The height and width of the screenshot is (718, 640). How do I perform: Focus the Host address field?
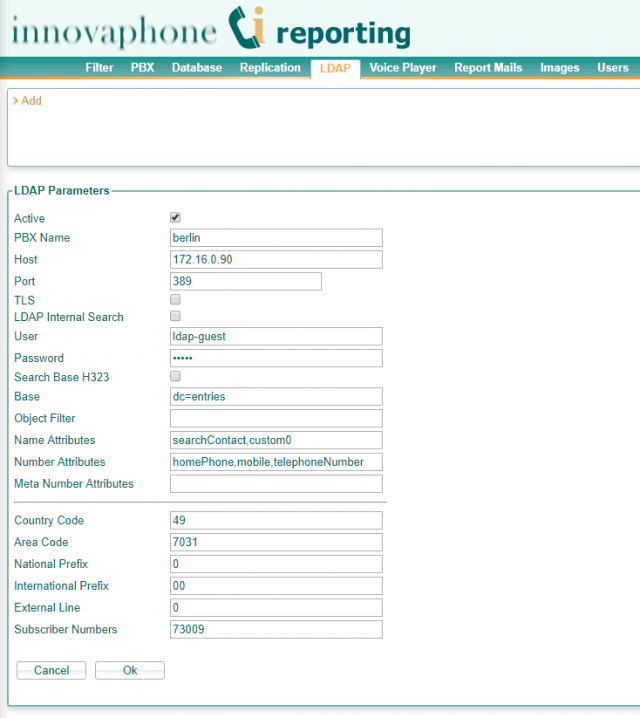pos(276,260)
